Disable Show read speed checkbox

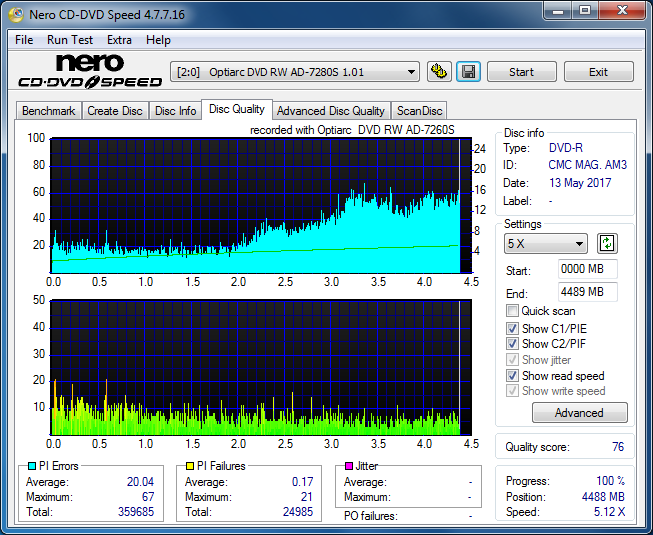(x=512, y=376)
